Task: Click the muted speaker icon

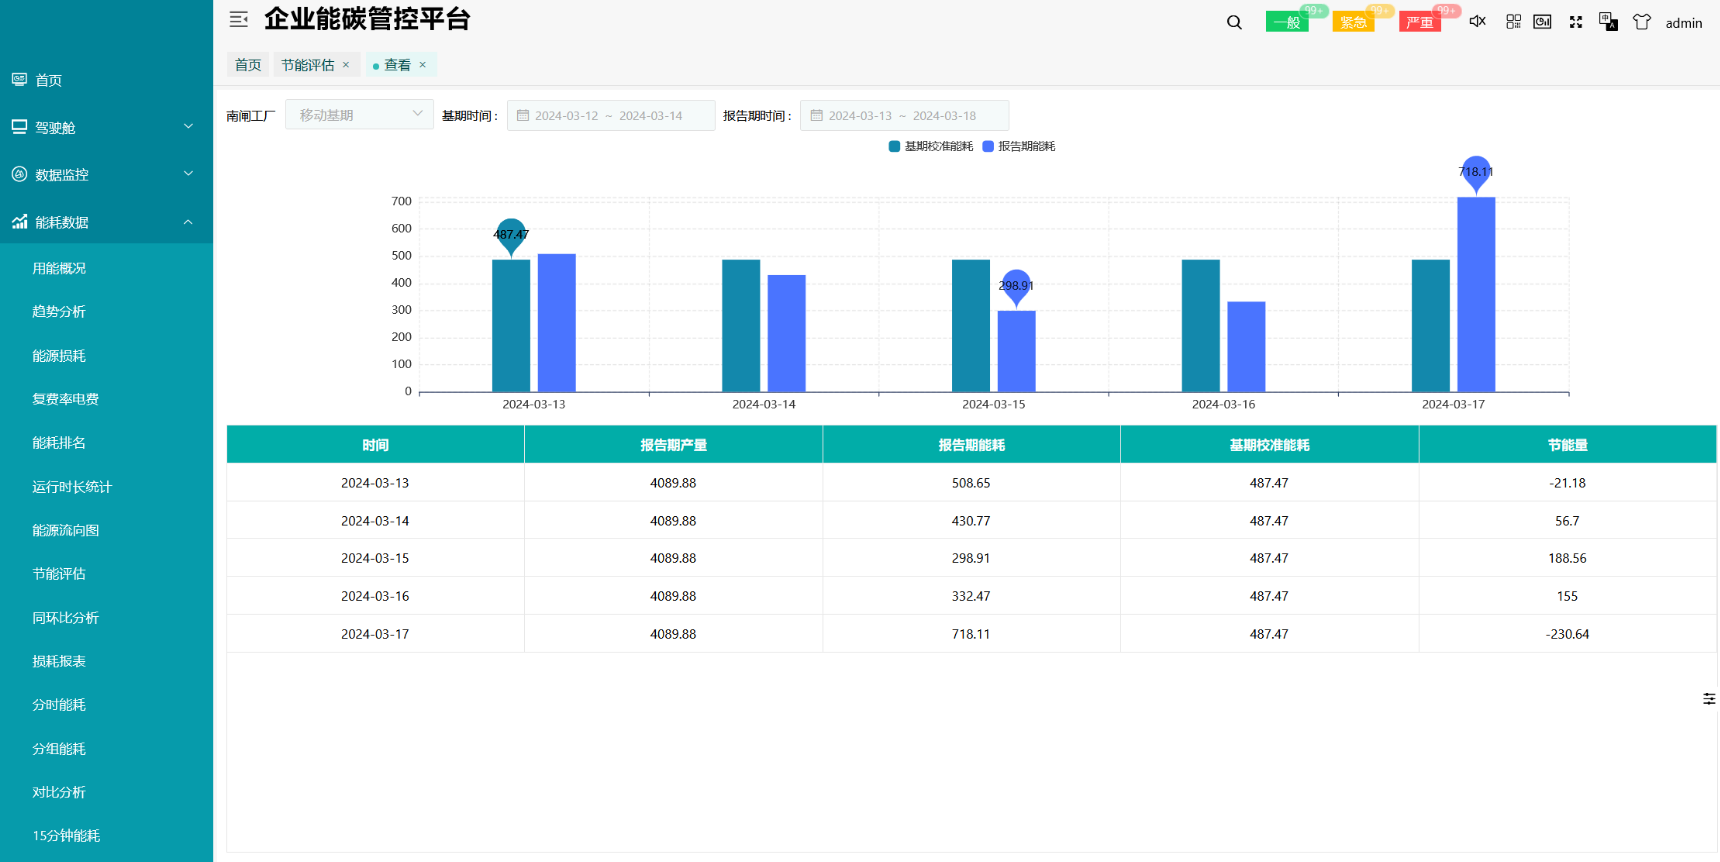Action: pyautogui.click(x=1477, y=21)
